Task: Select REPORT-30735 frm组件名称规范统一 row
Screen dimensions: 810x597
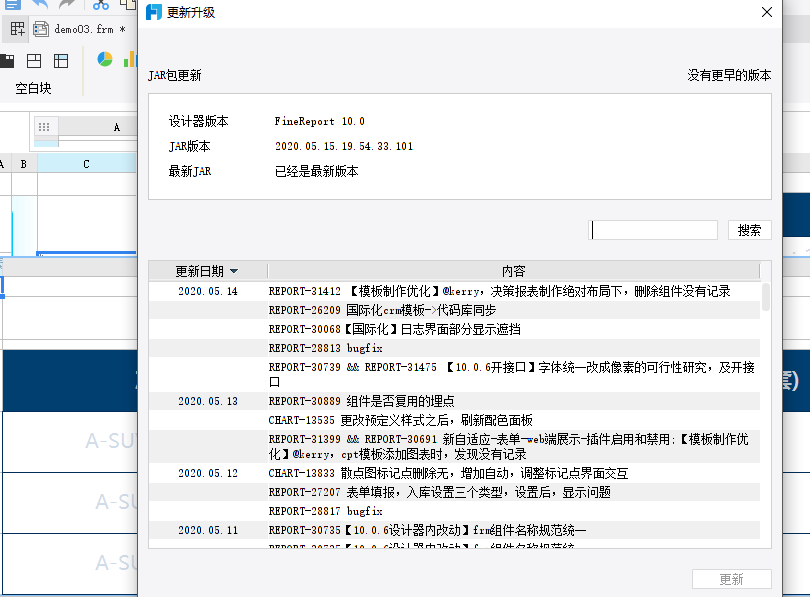Action: tap(455, 530)
